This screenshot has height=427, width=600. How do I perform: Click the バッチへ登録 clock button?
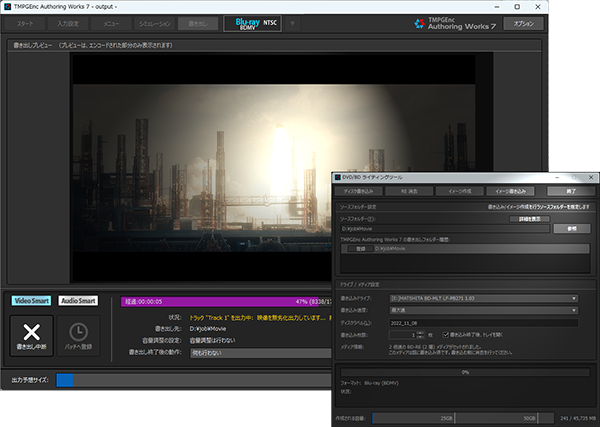(x=78, y=336)
